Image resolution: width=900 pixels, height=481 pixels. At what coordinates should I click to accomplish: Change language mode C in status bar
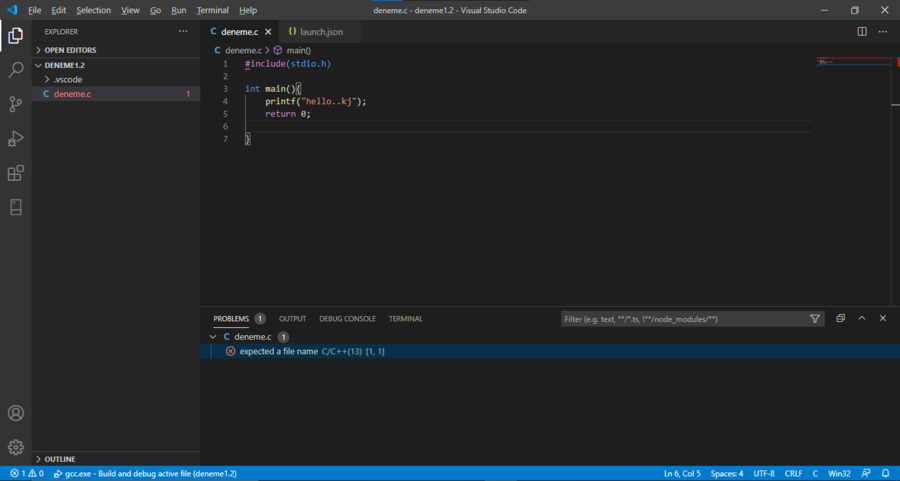[x=815, y=474]
